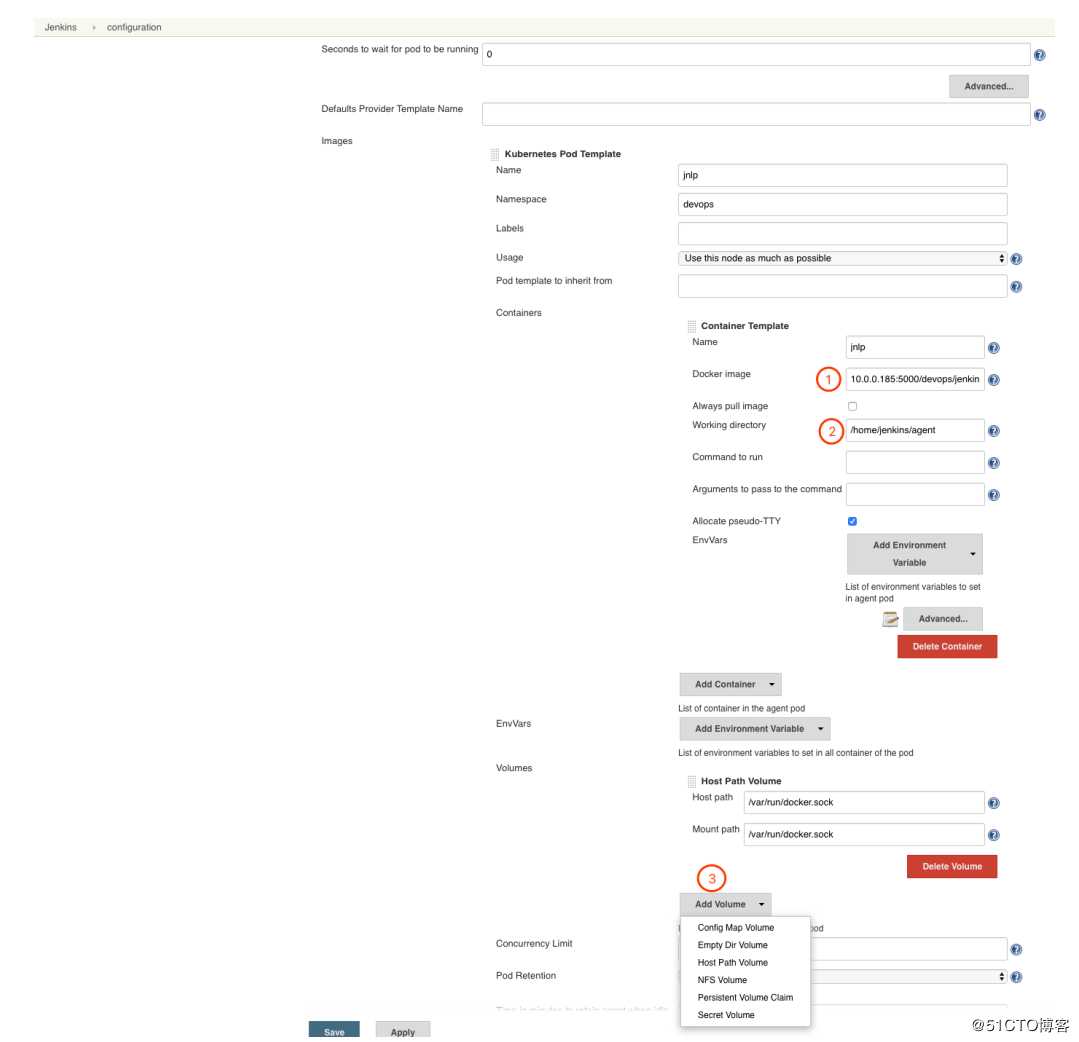This screenshot has width=1079, height=1042.
Task: Open help icon beside Usage dropdown
Action: click(1016, 259)
